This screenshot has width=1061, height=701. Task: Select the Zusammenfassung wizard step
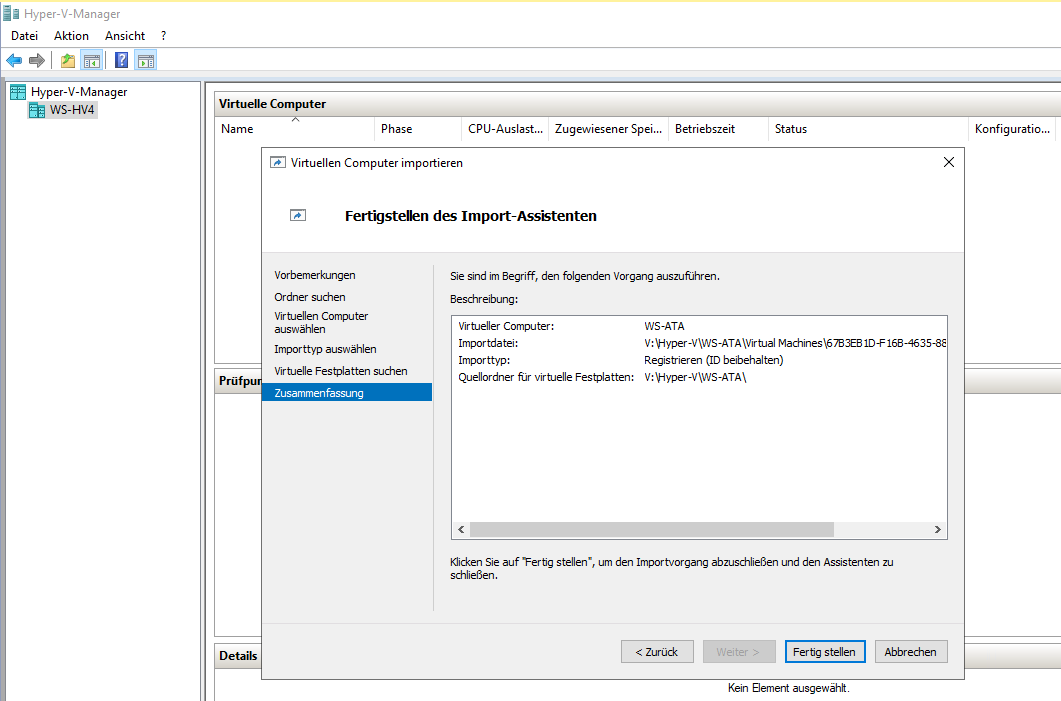click(347, 392)
